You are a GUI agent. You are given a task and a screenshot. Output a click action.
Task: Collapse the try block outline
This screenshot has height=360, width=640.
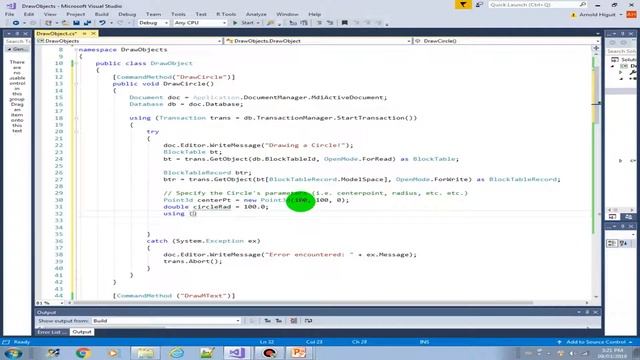click(76, 131)
